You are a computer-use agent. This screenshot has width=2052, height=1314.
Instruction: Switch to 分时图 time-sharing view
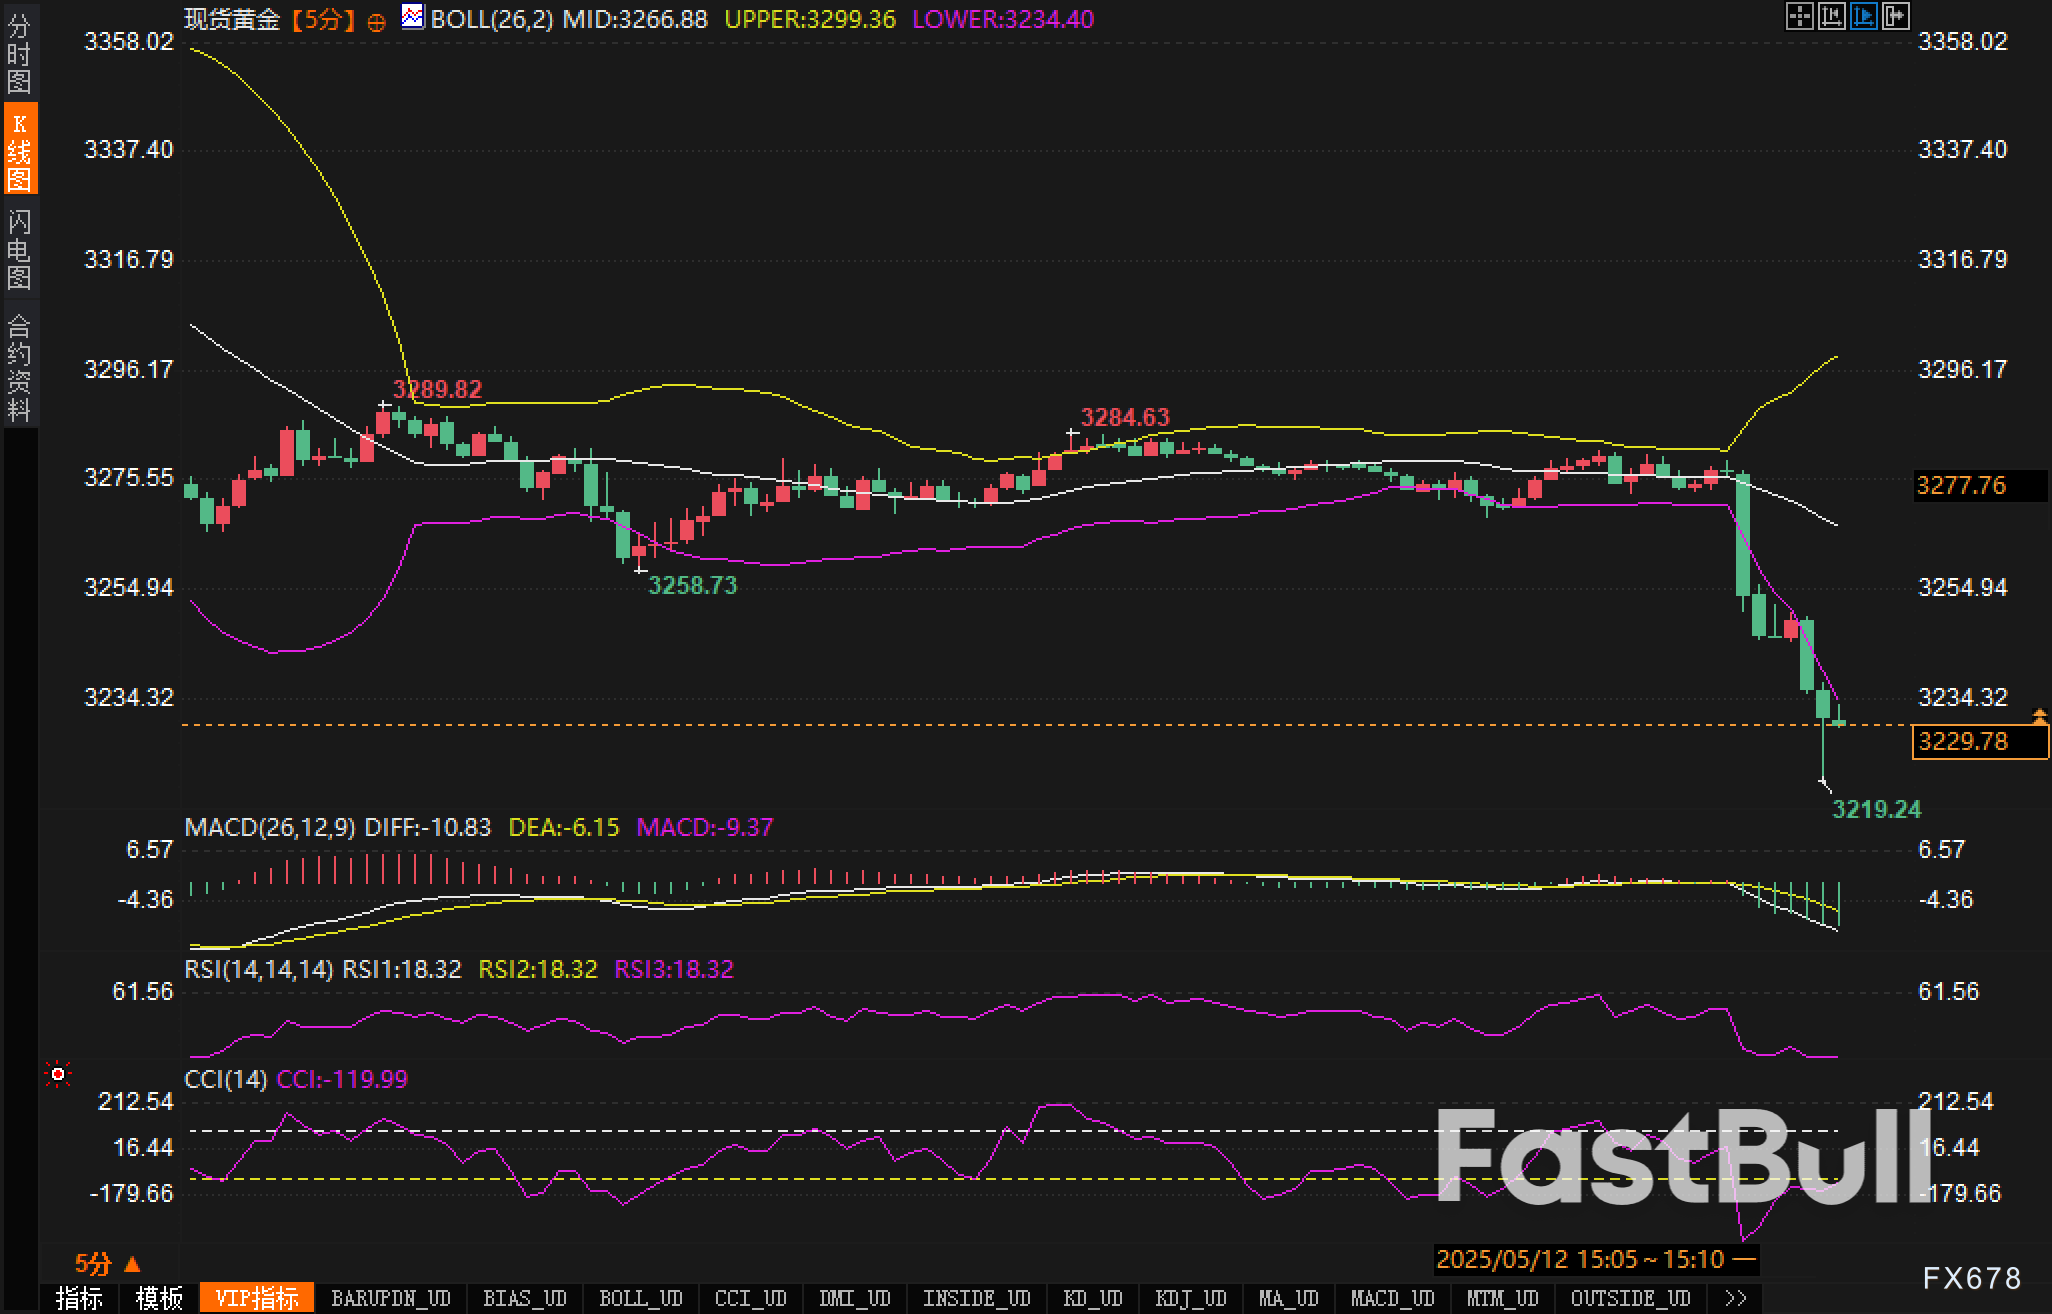coord(19,54)
